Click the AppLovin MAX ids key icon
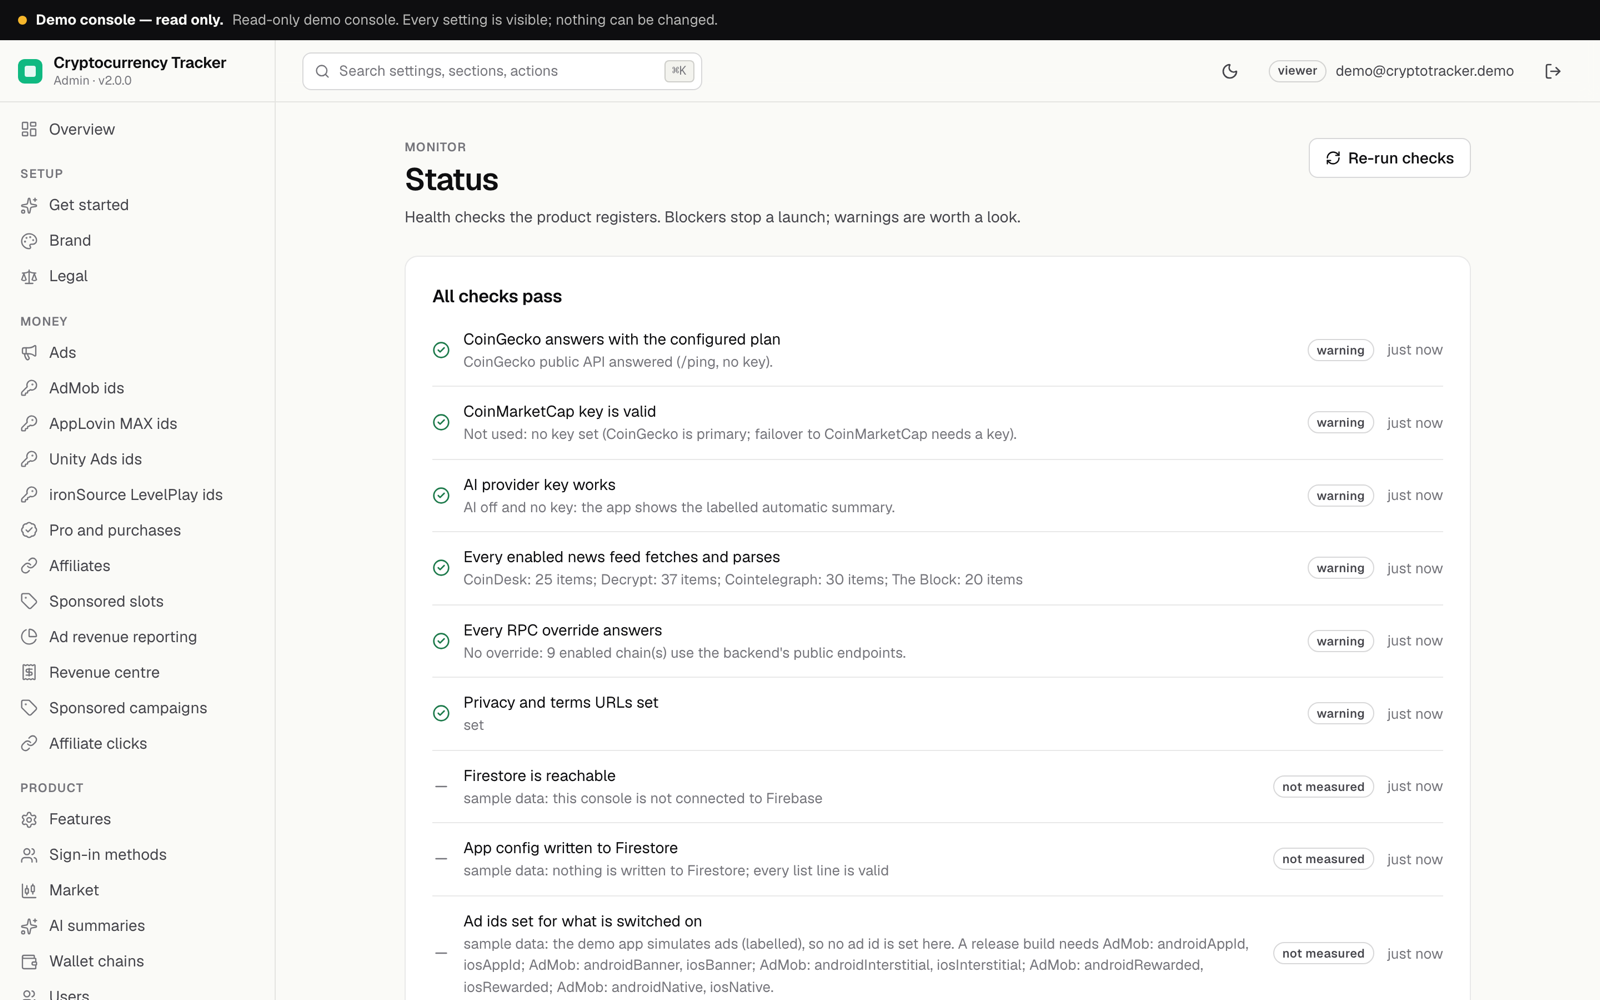 point(29,424)
